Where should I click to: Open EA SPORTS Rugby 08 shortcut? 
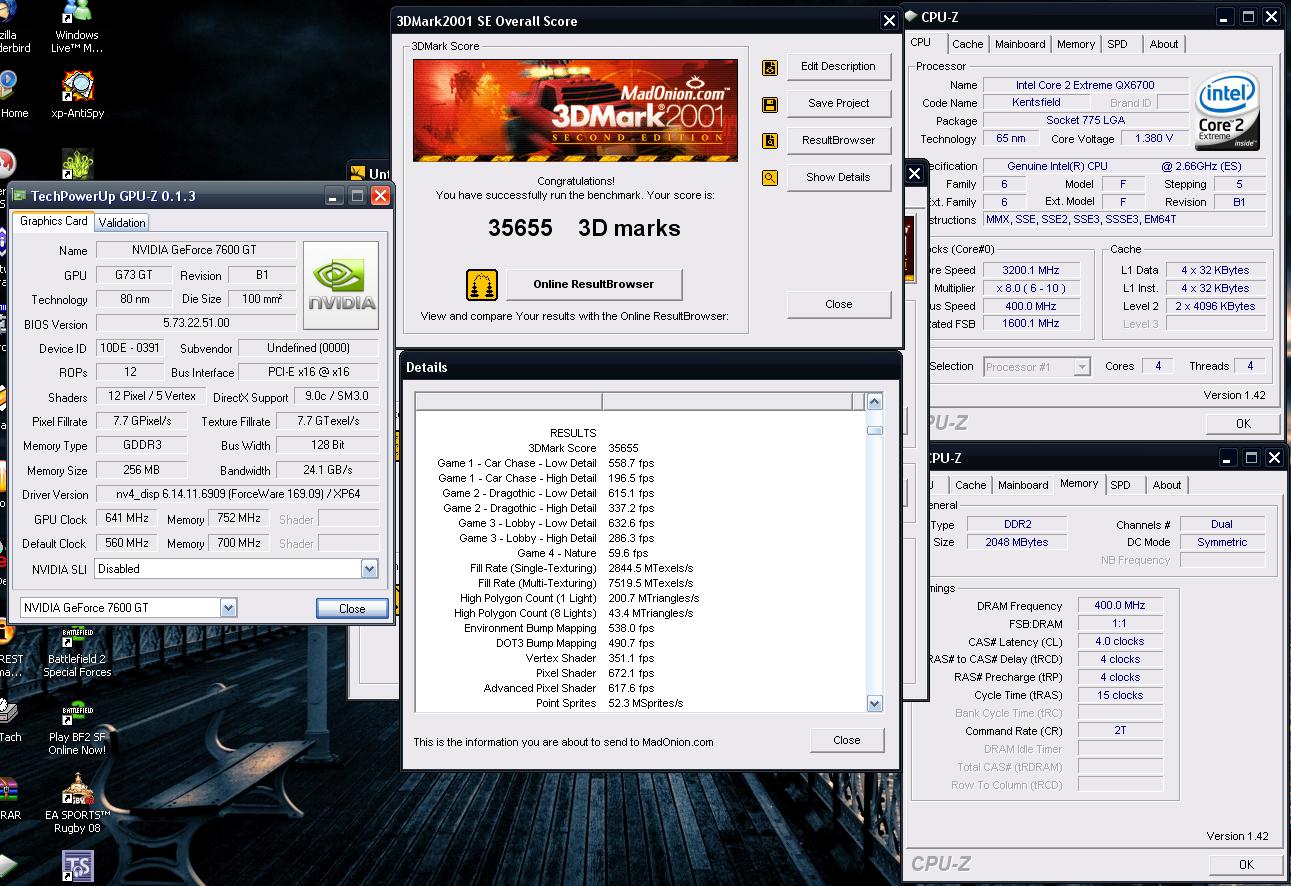77,804
